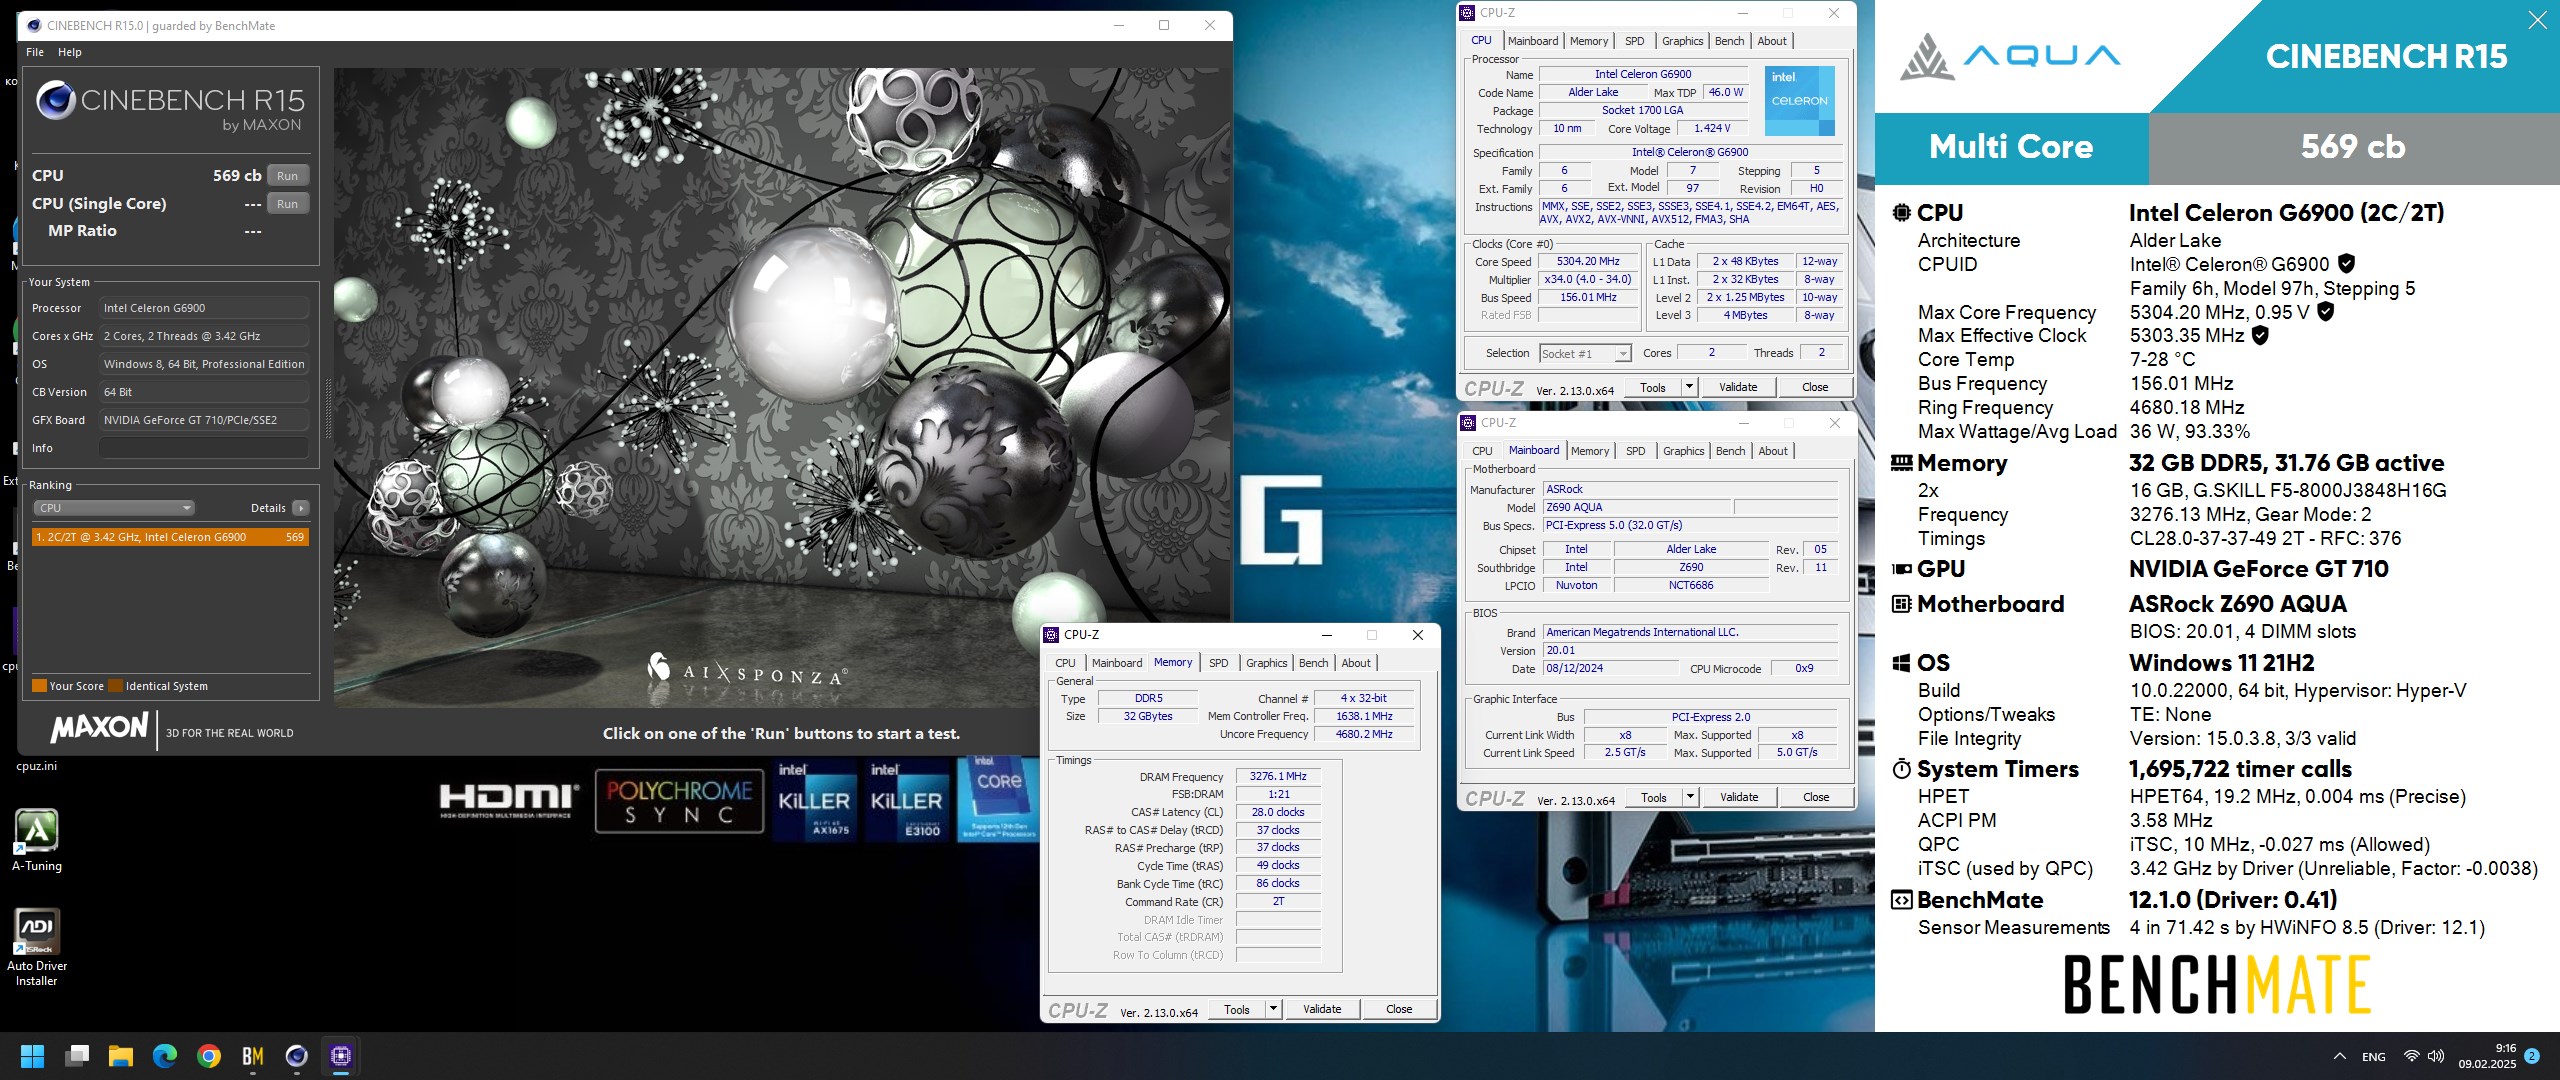The width and height of the screenshot is (2560, 1080).
Task: Click Model field Z690 AQUA in CPU-Z
Action: coord(1636,507)
